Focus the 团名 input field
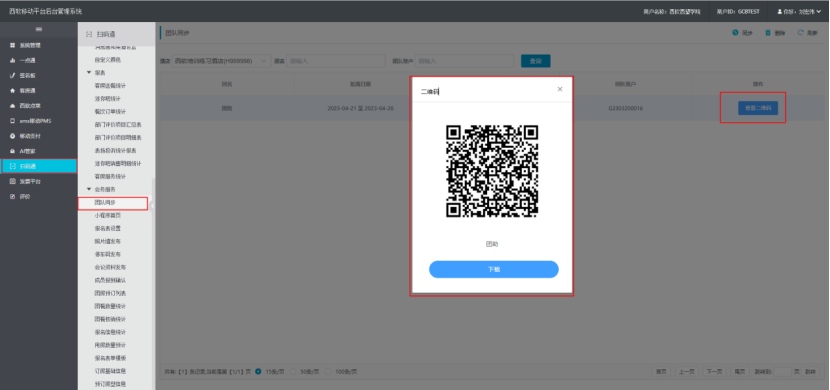This screenshot has width=830, height=390. 336,61
